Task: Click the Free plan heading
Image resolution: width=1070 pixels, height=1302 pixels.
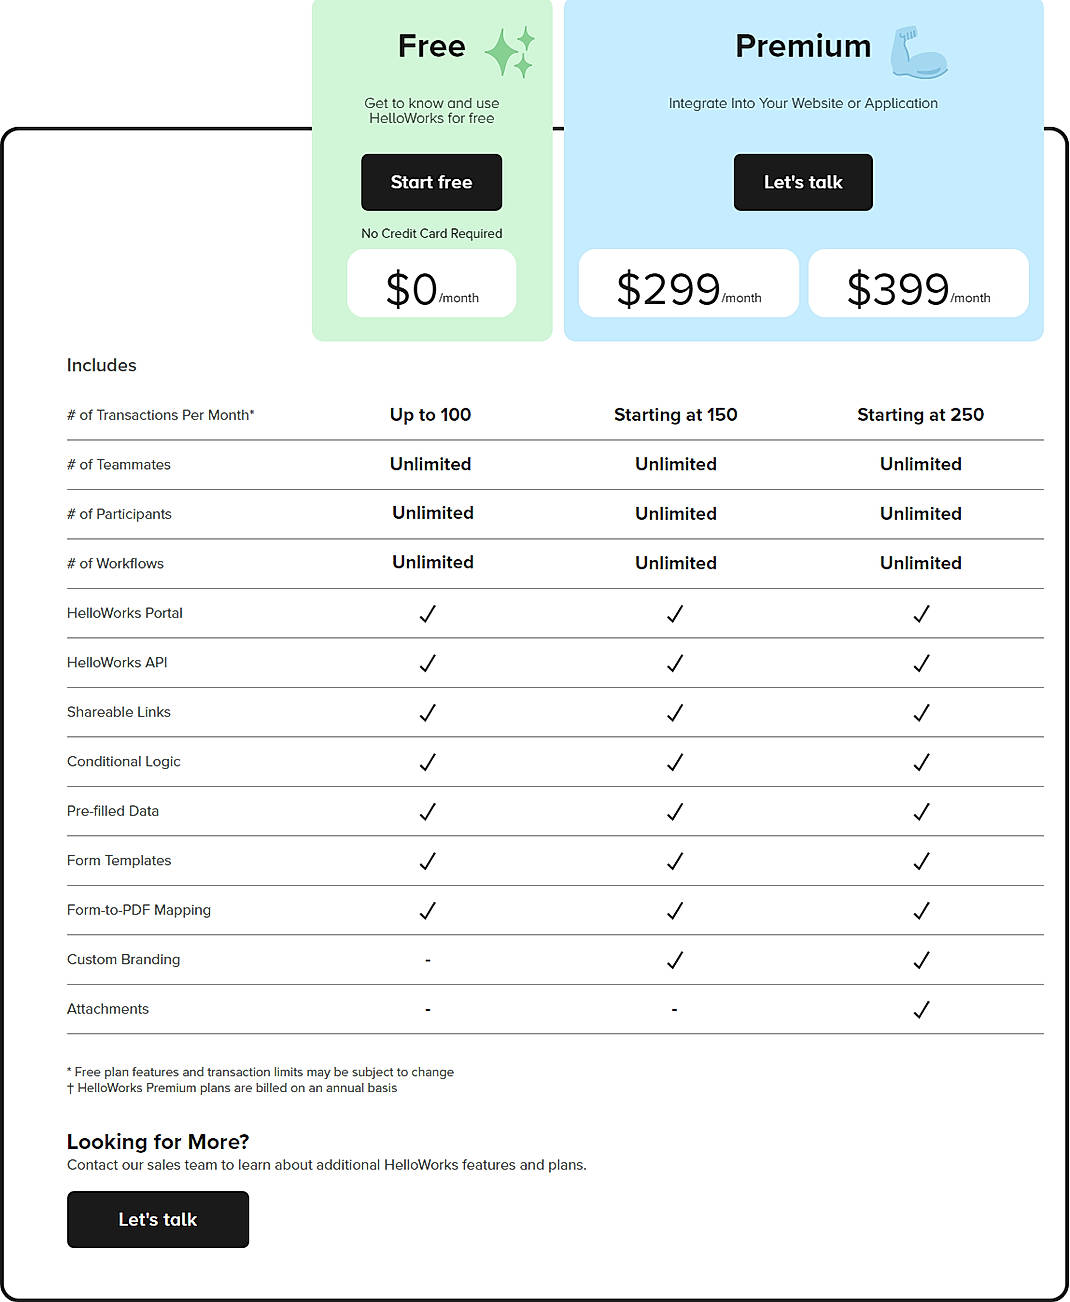Action: point(432,46)
